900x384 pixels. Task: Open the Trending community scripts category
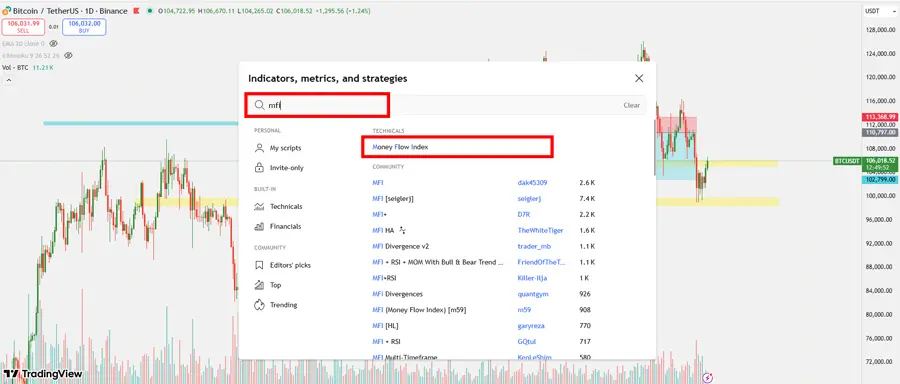(x=284, y=305)
